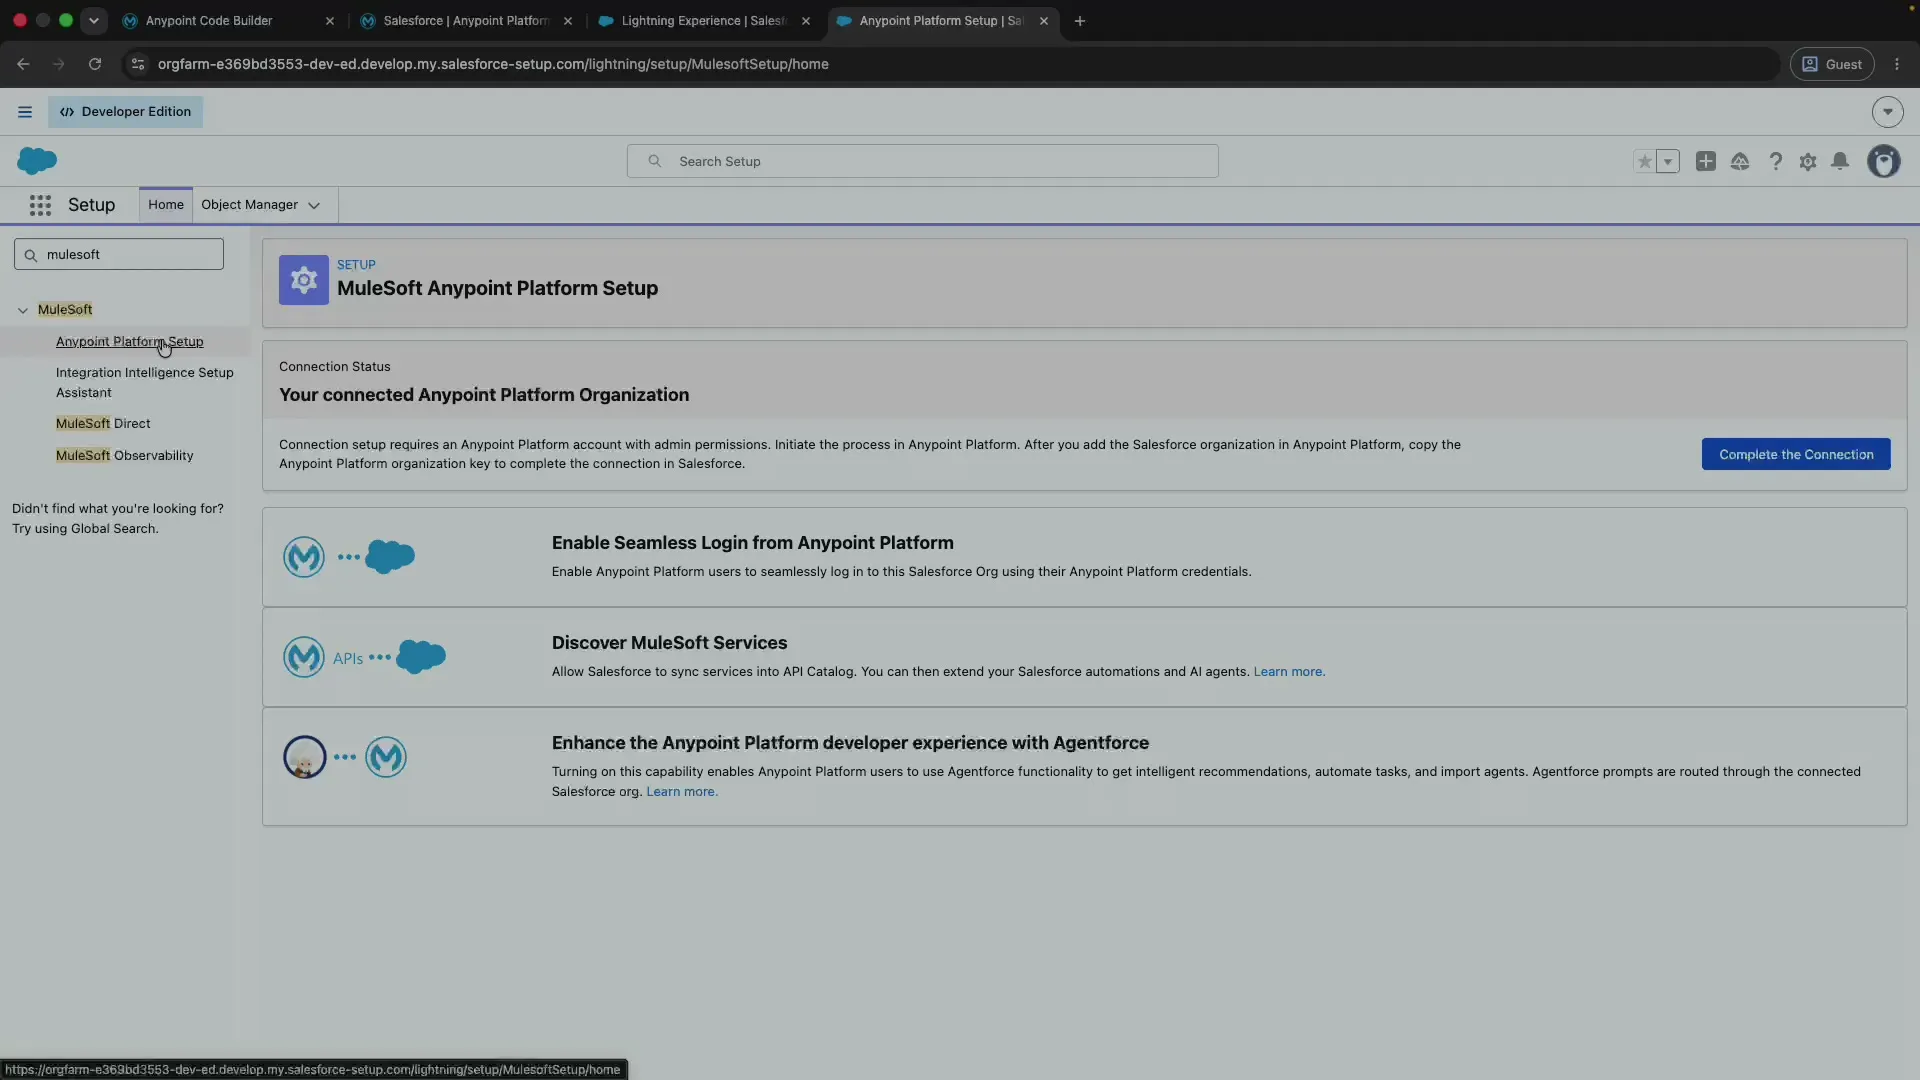Open MuleSoft Observability in sidebar
The width and height of the screenshot is (1920, 1080).
(125, 455)
